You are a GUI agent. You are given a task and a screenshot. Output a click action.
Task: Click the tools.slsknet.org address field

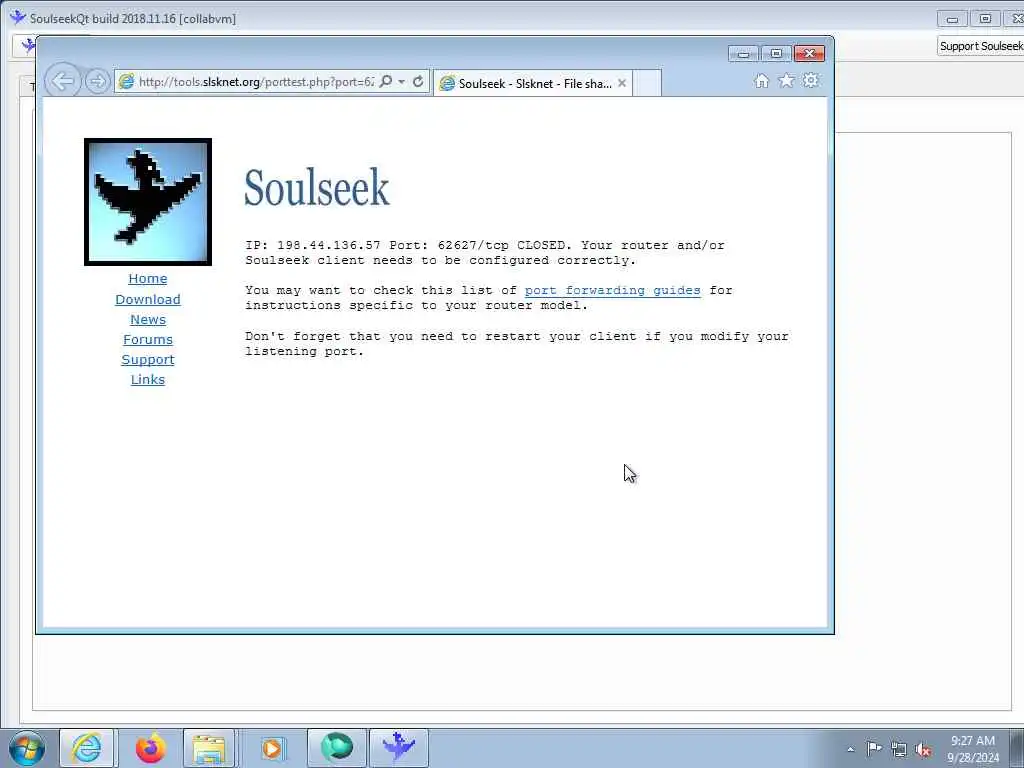click(x=256, y=82)
